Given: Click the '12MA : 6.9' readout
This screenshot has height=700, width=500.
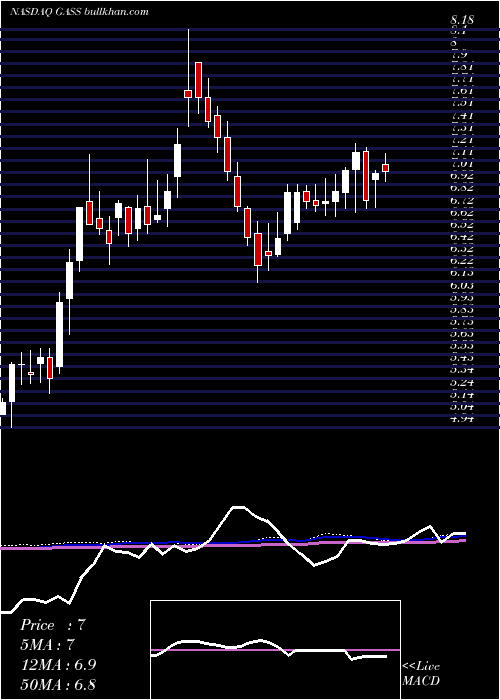Looking at the screenshot, I should [x=58, y=665].
